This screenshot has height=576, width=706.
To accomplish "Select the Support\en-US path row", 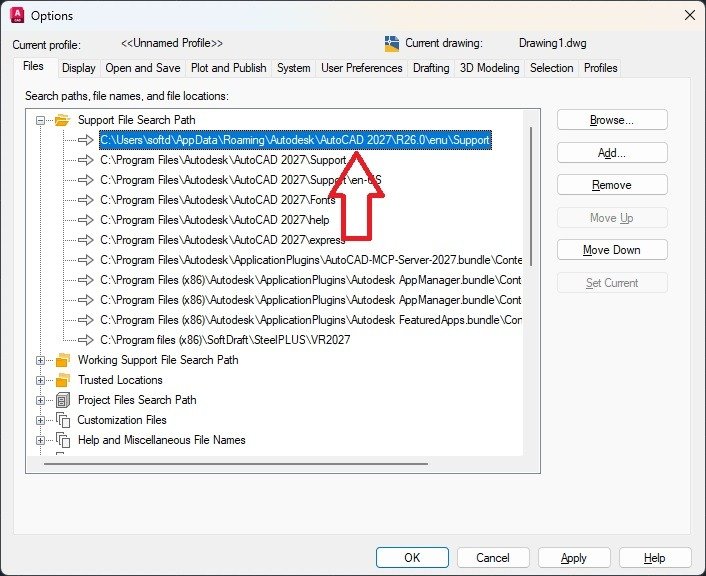I will pyautogui.click(x=241, y=180).
